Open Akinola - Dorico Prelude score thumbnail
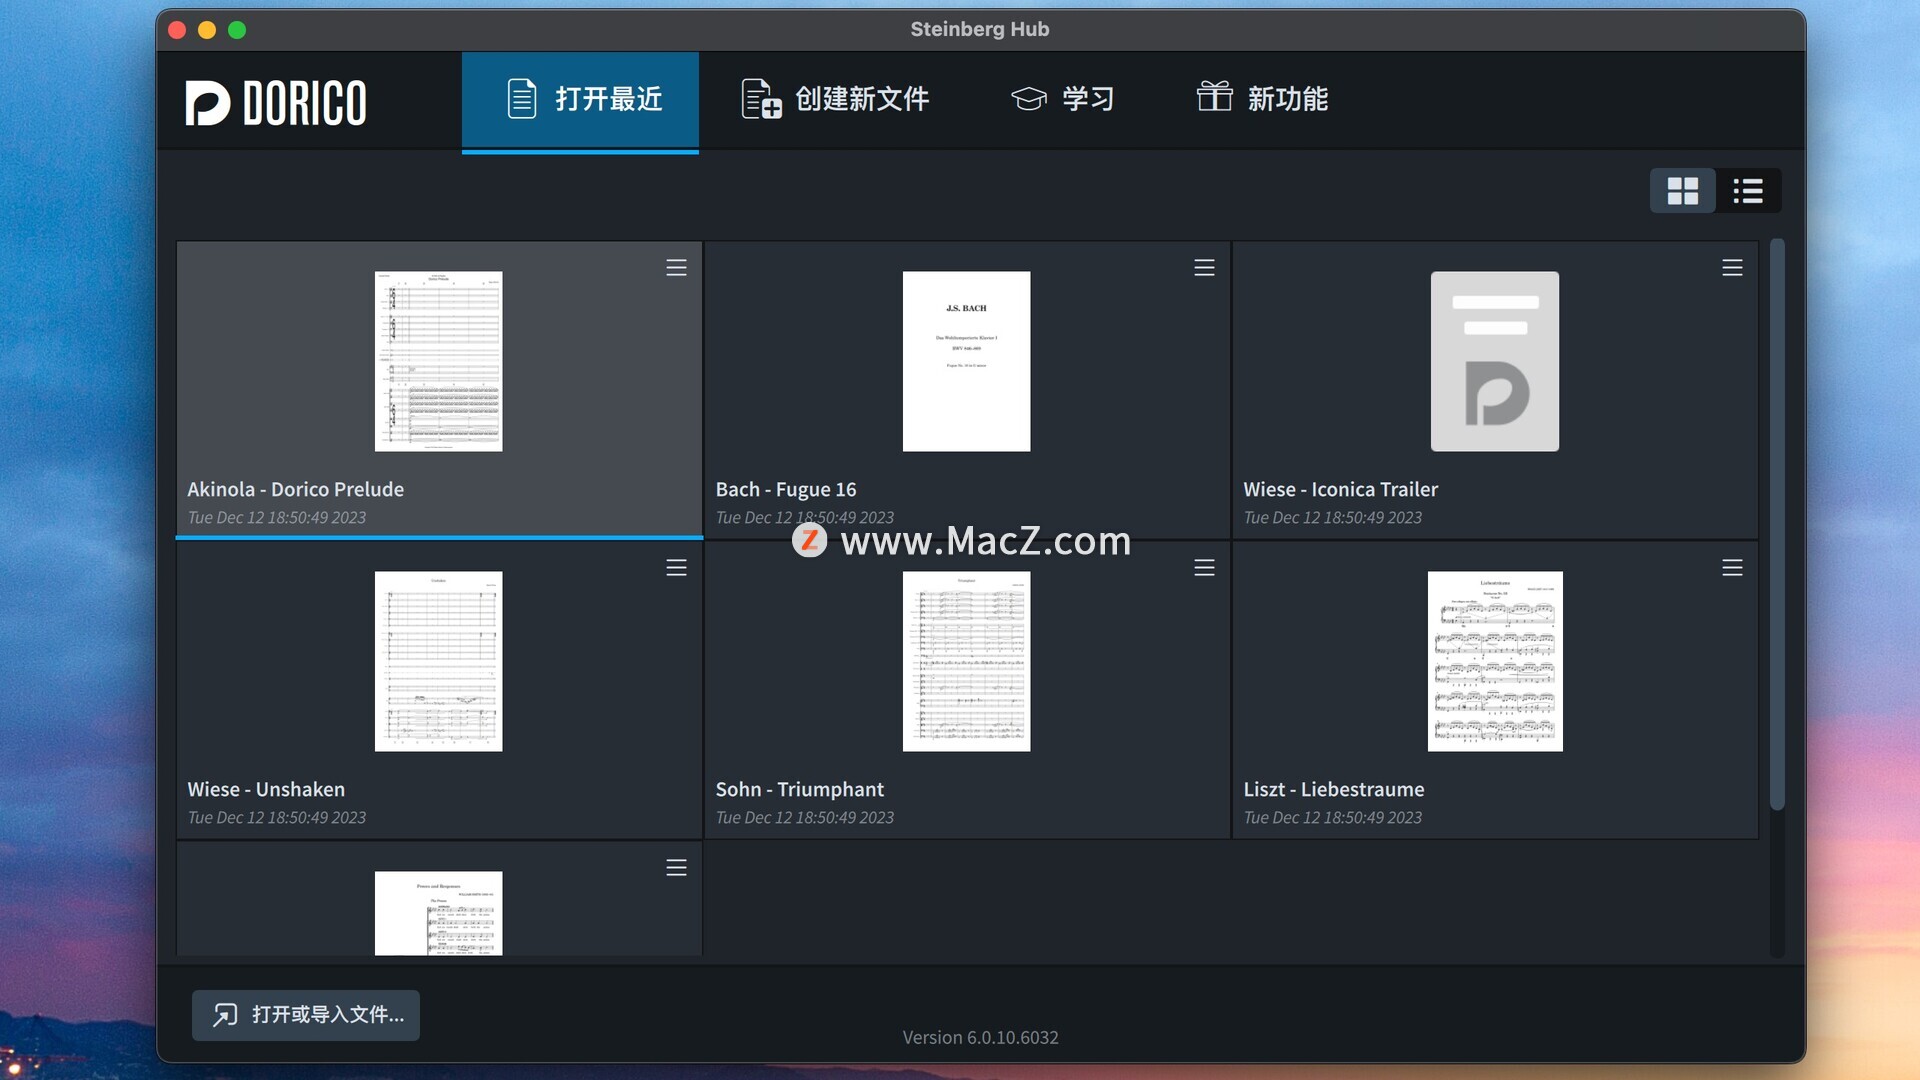The height and width of the screenshot is (1080, 1920). [x=438, y=361]
